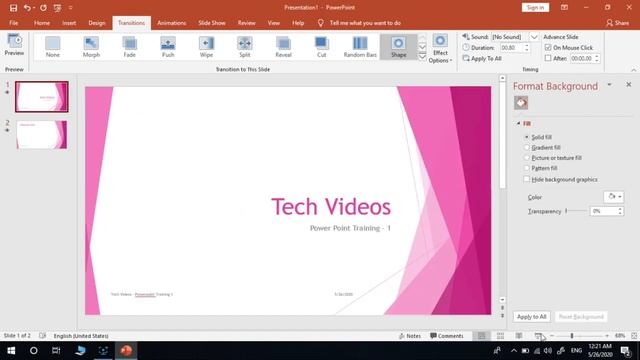Switch to the Home tab

tap(42, 23)
